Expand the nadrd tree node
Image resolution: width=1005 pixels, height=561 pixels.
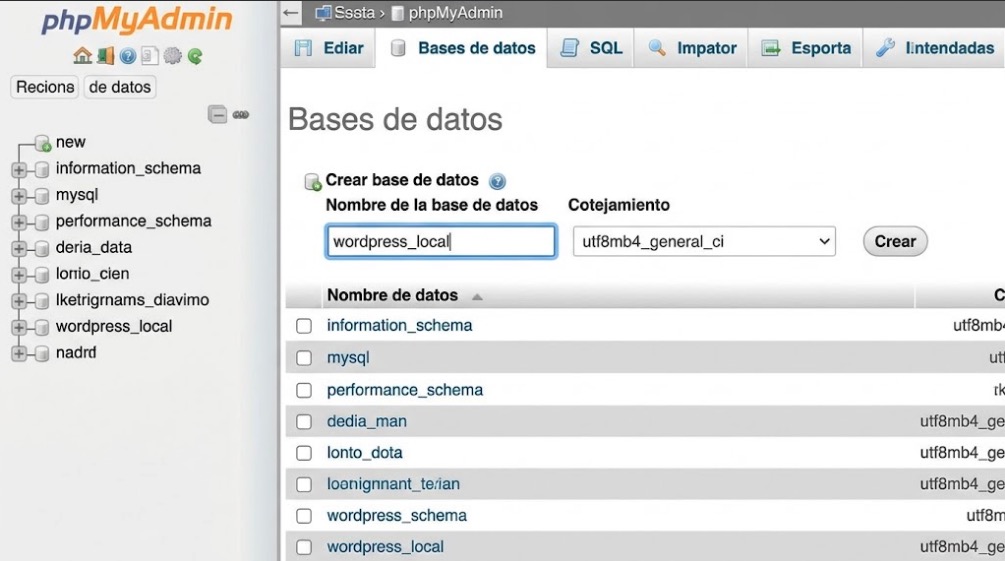tap(19, 354)
